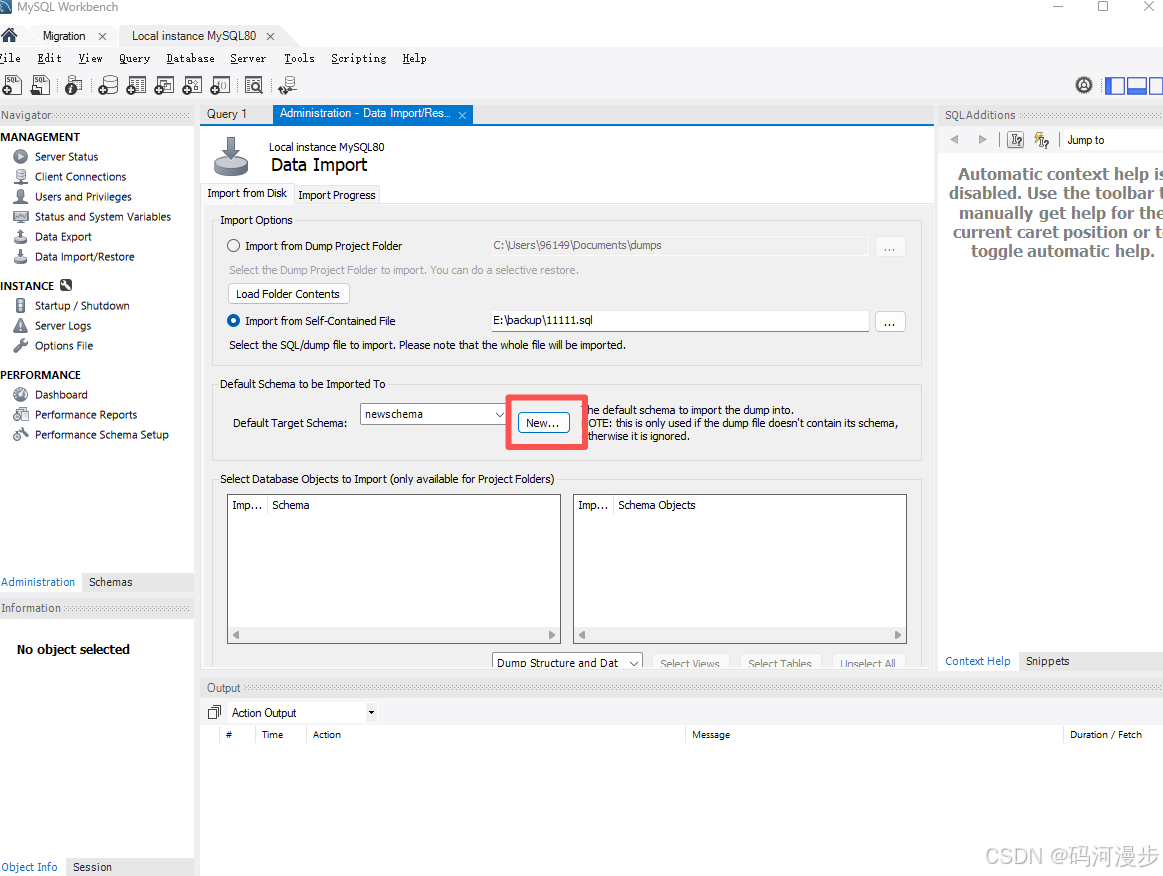
Task: Toggle the left sidebar panel icon
Action: [1115, 86]
